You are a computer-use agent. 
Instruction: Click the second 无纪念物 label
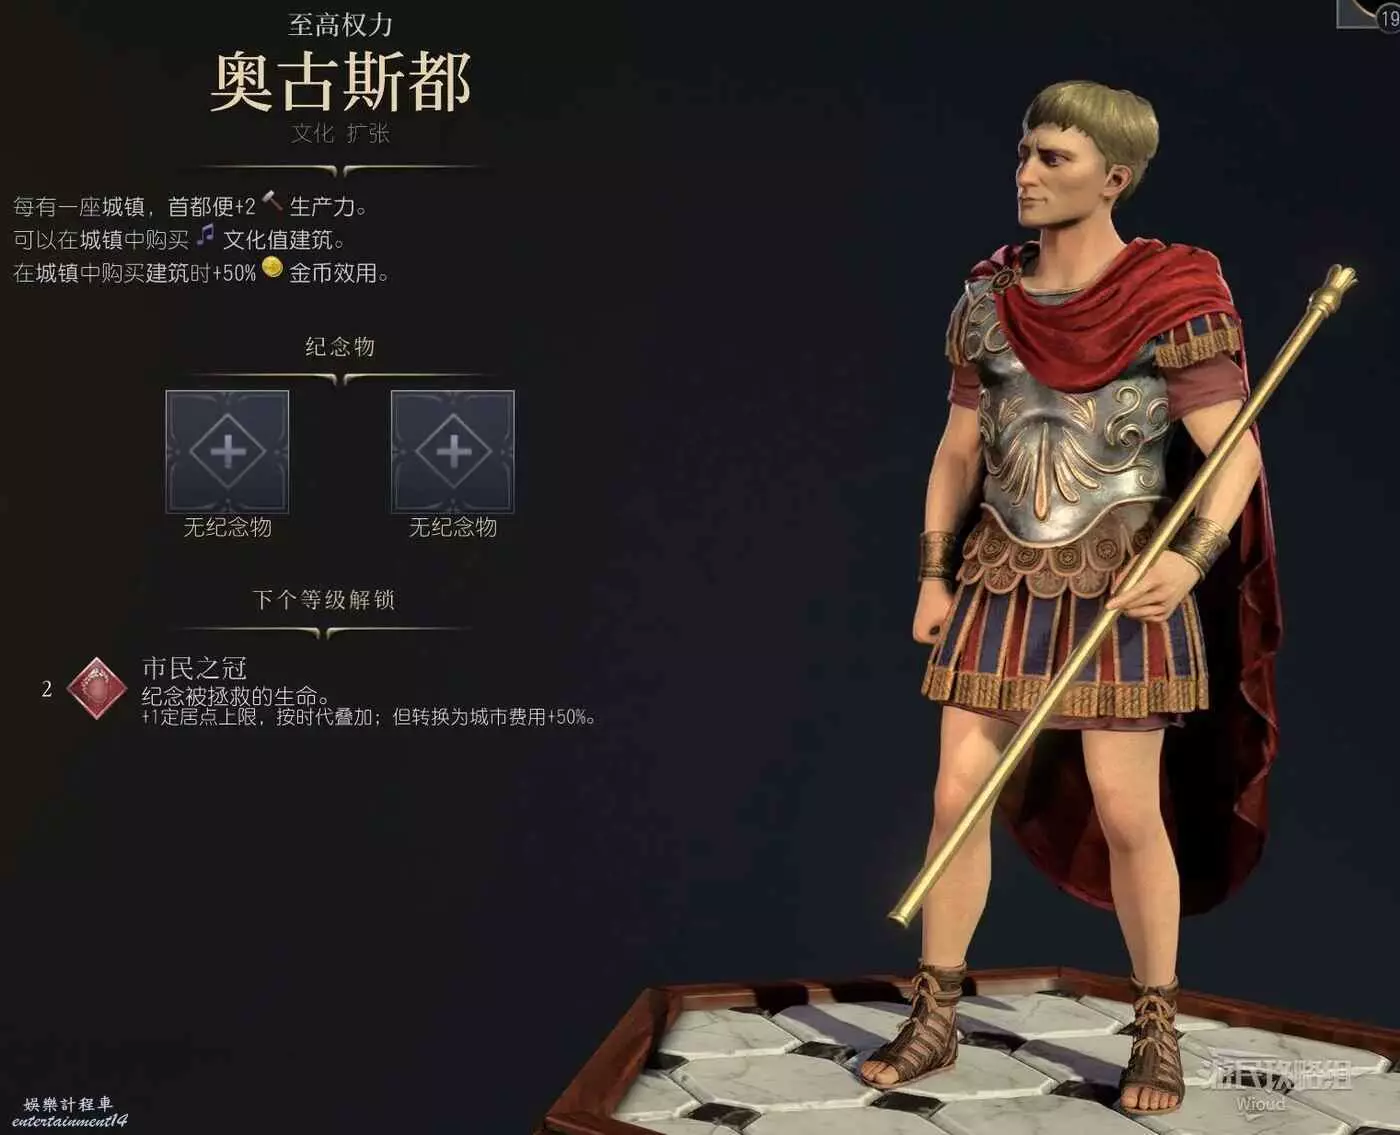453,527
